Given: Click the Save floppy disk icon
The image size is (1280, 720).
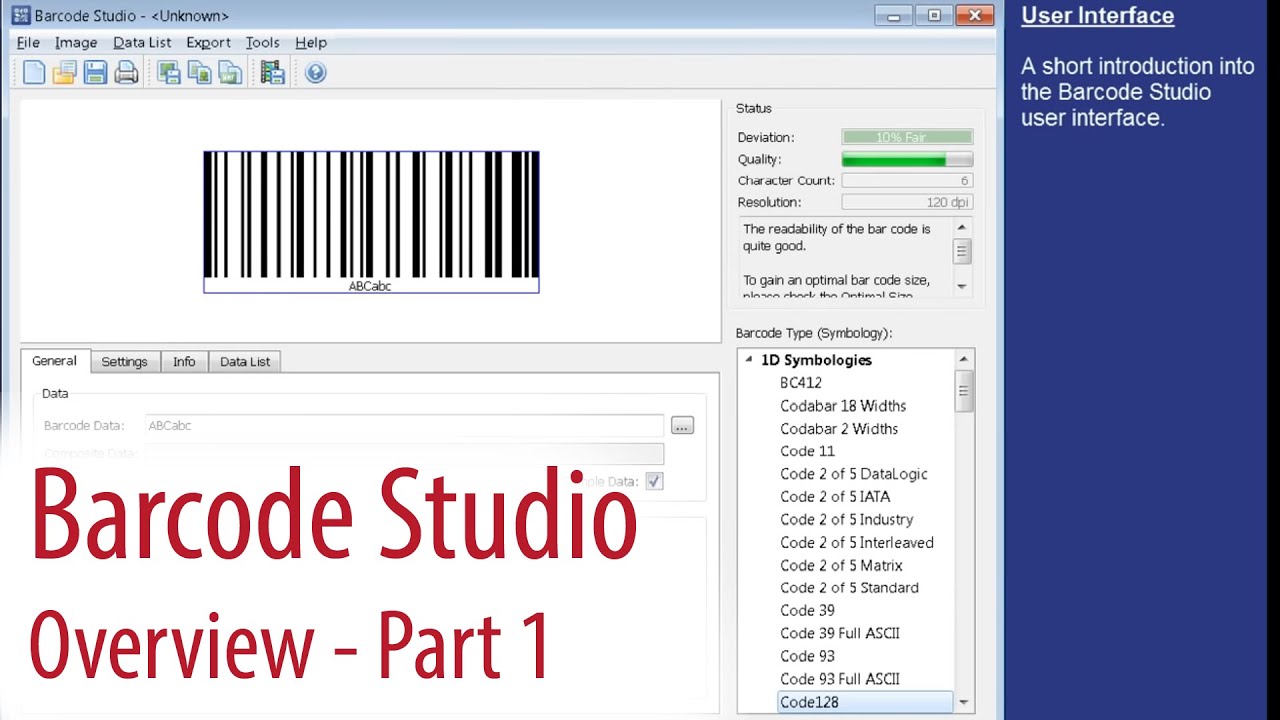Looking at the screenshot, I should tap(95, 72).
